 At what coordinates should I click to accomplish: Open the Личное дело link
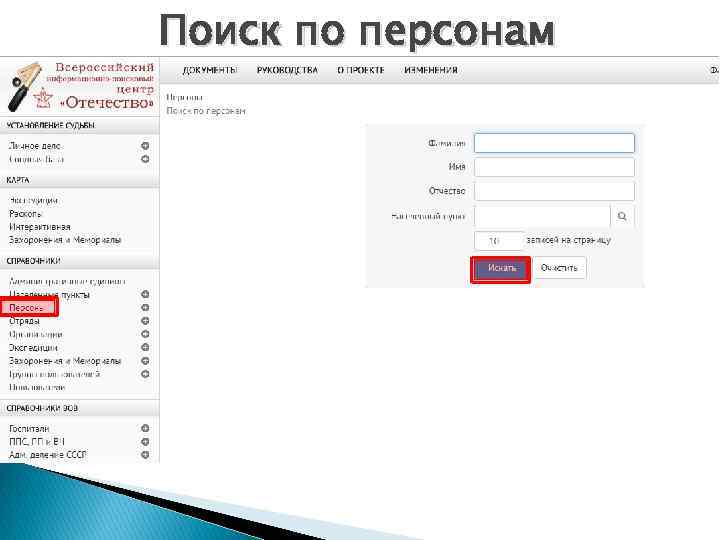point(35,146)
